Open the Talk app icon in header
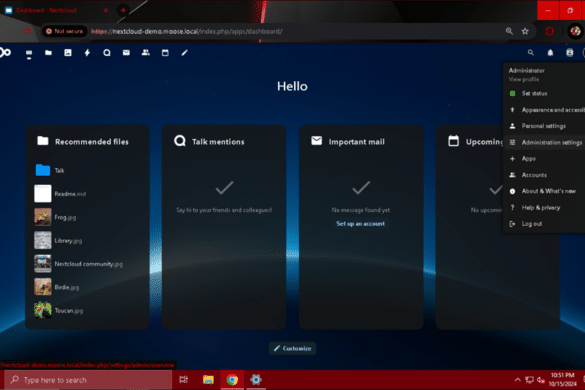Screen dimensions: 585x390 [107, 53]
